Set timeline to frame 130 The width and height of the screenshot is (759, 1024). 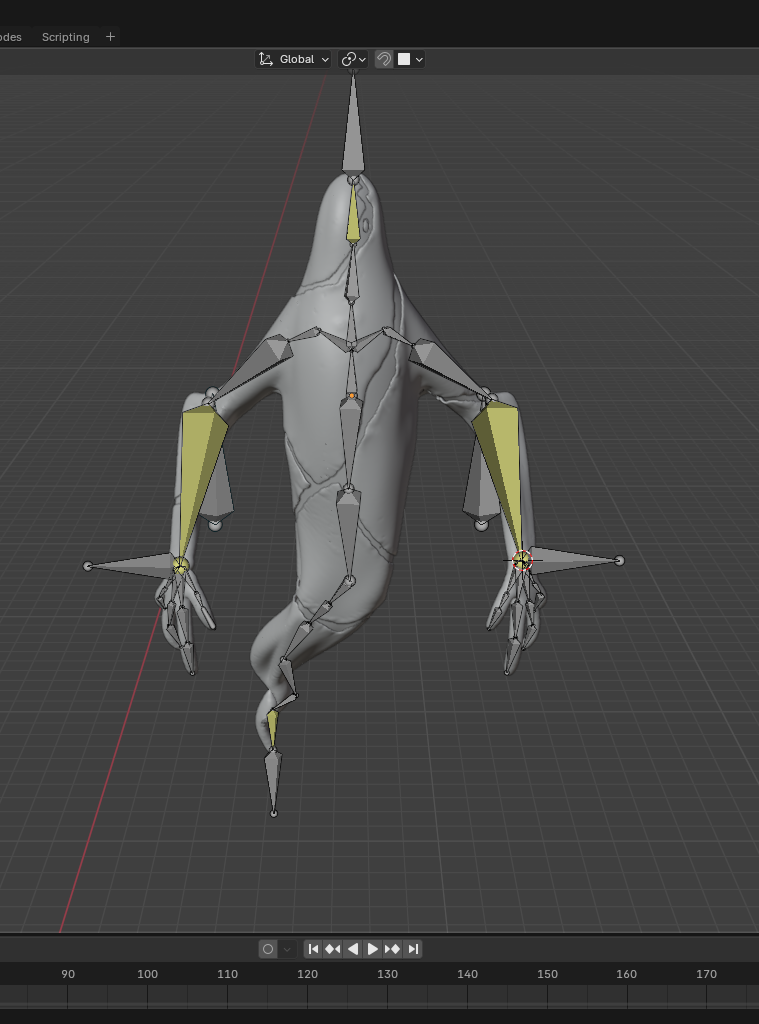(387, 974)
